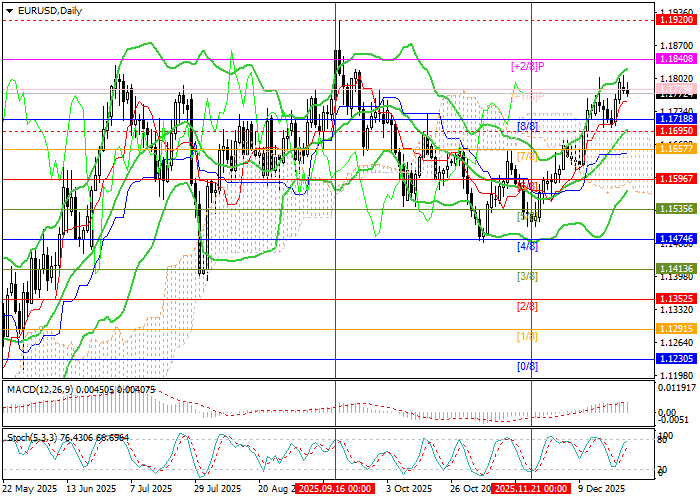Image resolution: width=700 pixels, height=500 pixels.
Task: Click the 1.13980 price scale value
Action: (676, 277)
